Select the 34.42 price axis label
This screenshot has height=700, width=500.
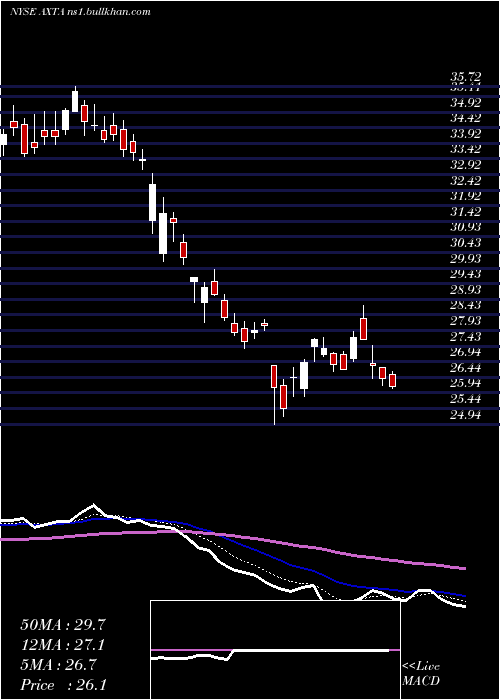click(x=465, y=118)
